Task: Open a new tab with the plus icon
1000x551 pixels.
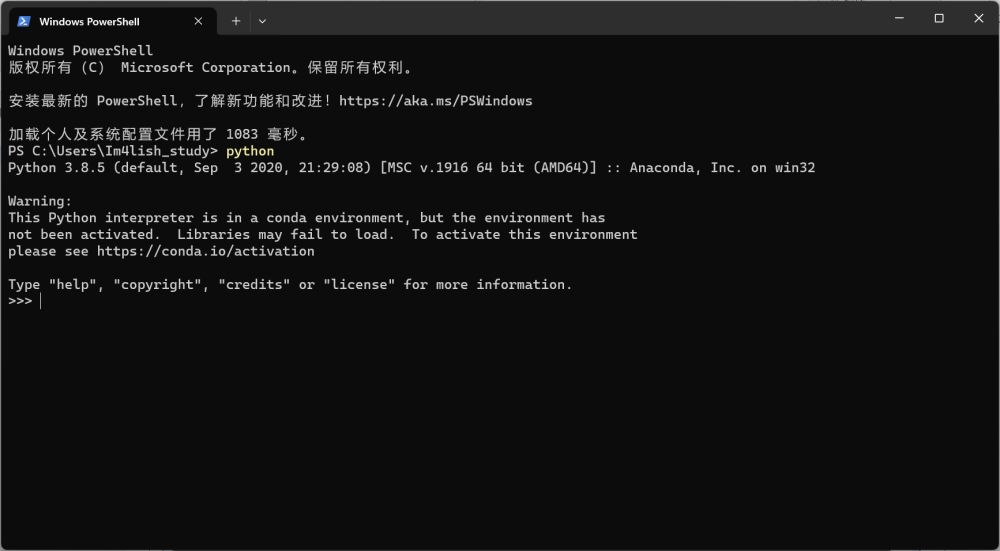Action: [x=236, y=21]
